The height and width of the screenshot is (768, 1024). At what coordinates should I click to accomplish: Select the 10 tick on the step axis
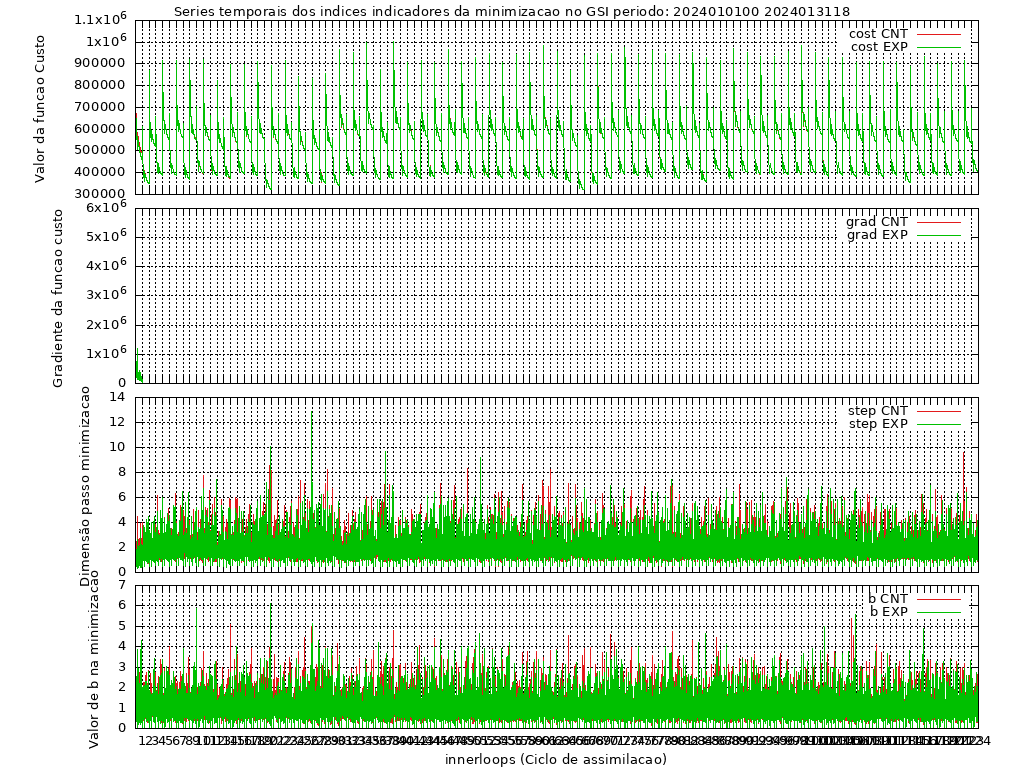tap(118, 447)
